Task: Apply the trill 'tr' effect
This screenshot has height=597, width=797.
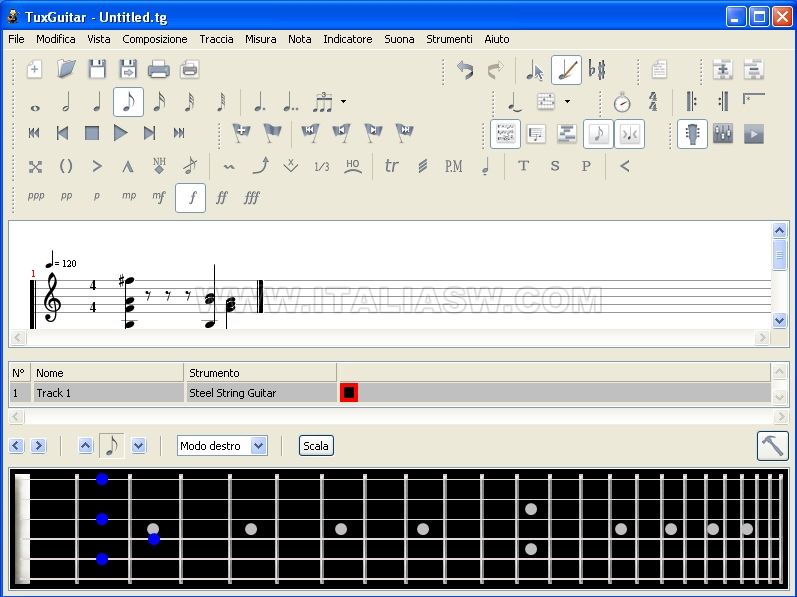Action: [392, 166]
